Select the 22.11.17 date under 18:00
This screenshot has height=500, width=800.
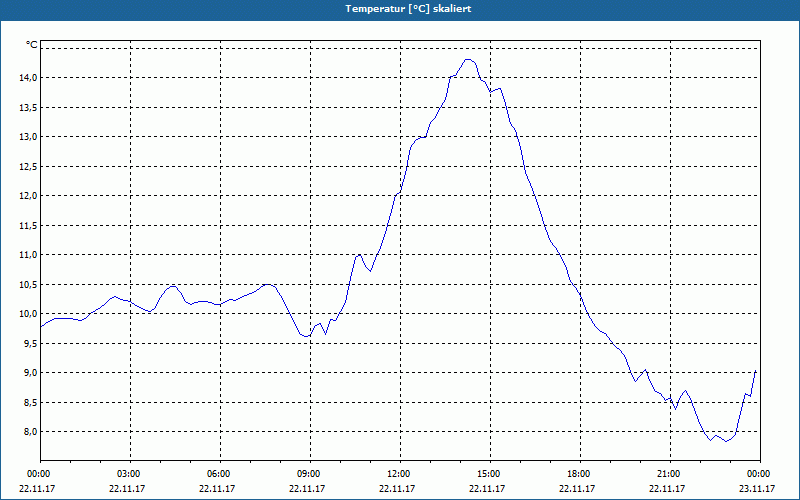[x=577, y=488]
